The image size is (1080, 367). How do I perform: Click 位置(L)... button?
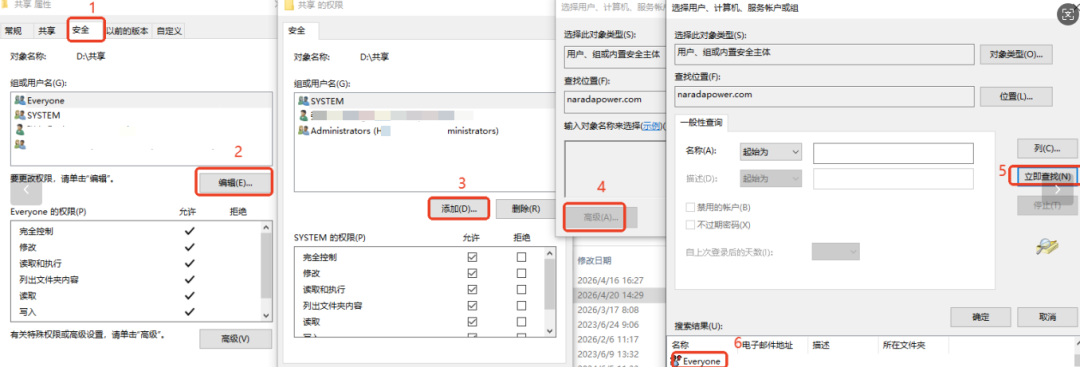[x=1016, y=96]
